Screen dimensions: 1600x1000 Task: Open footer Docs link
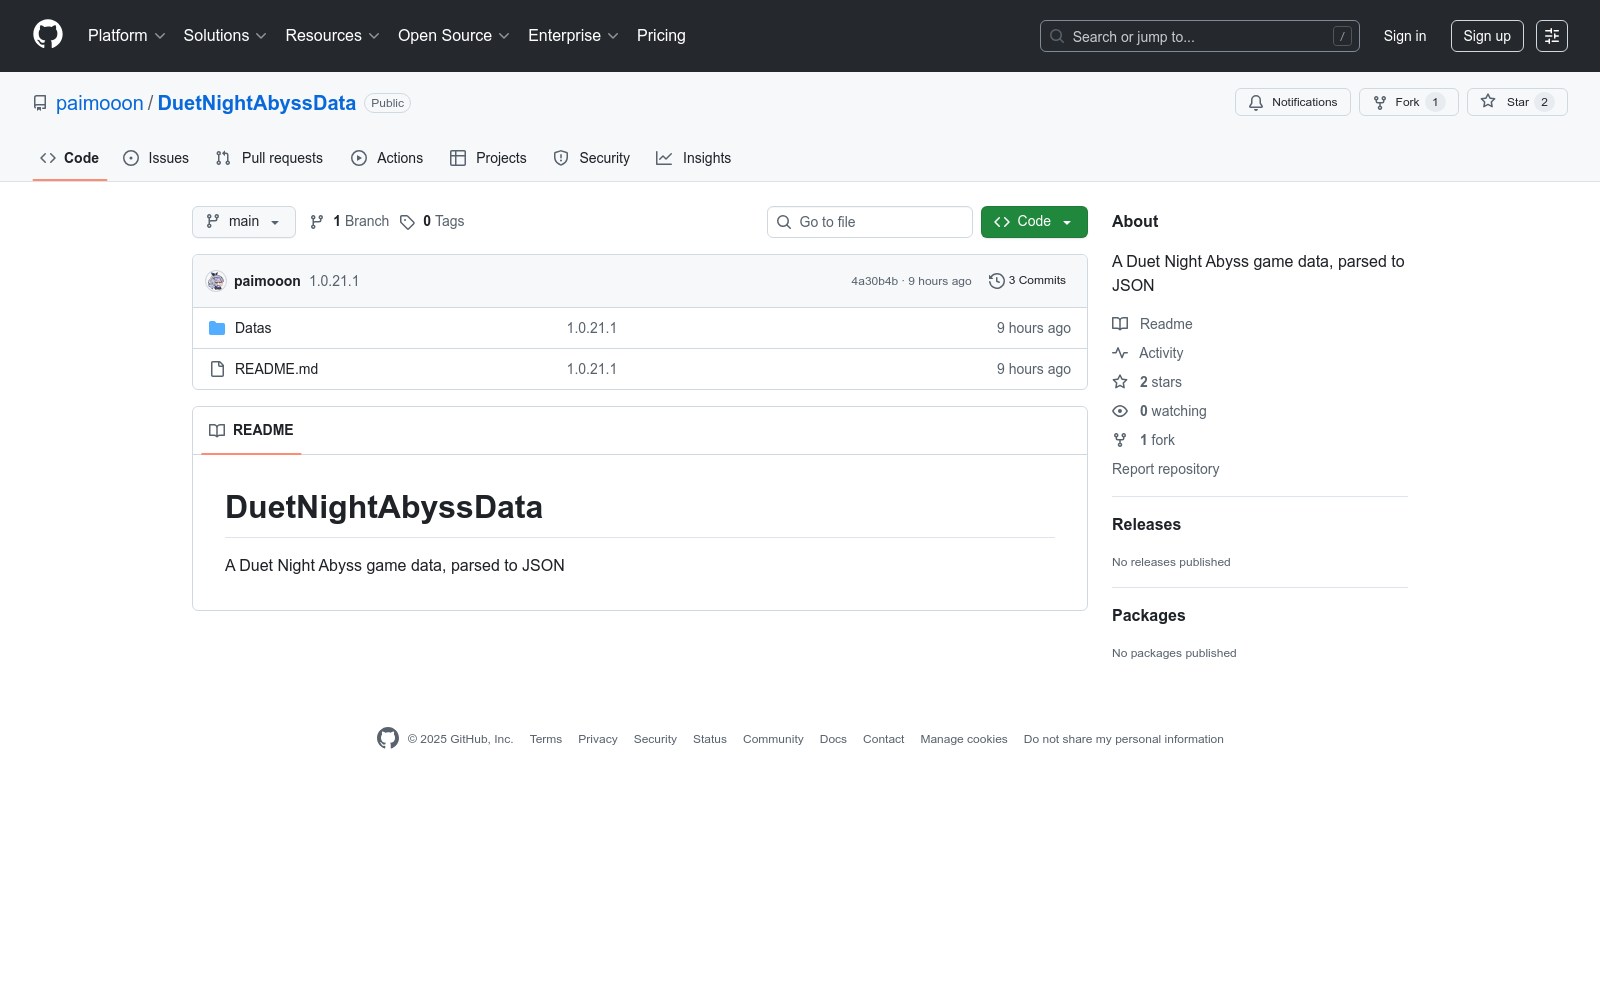[x=833, y=739]
